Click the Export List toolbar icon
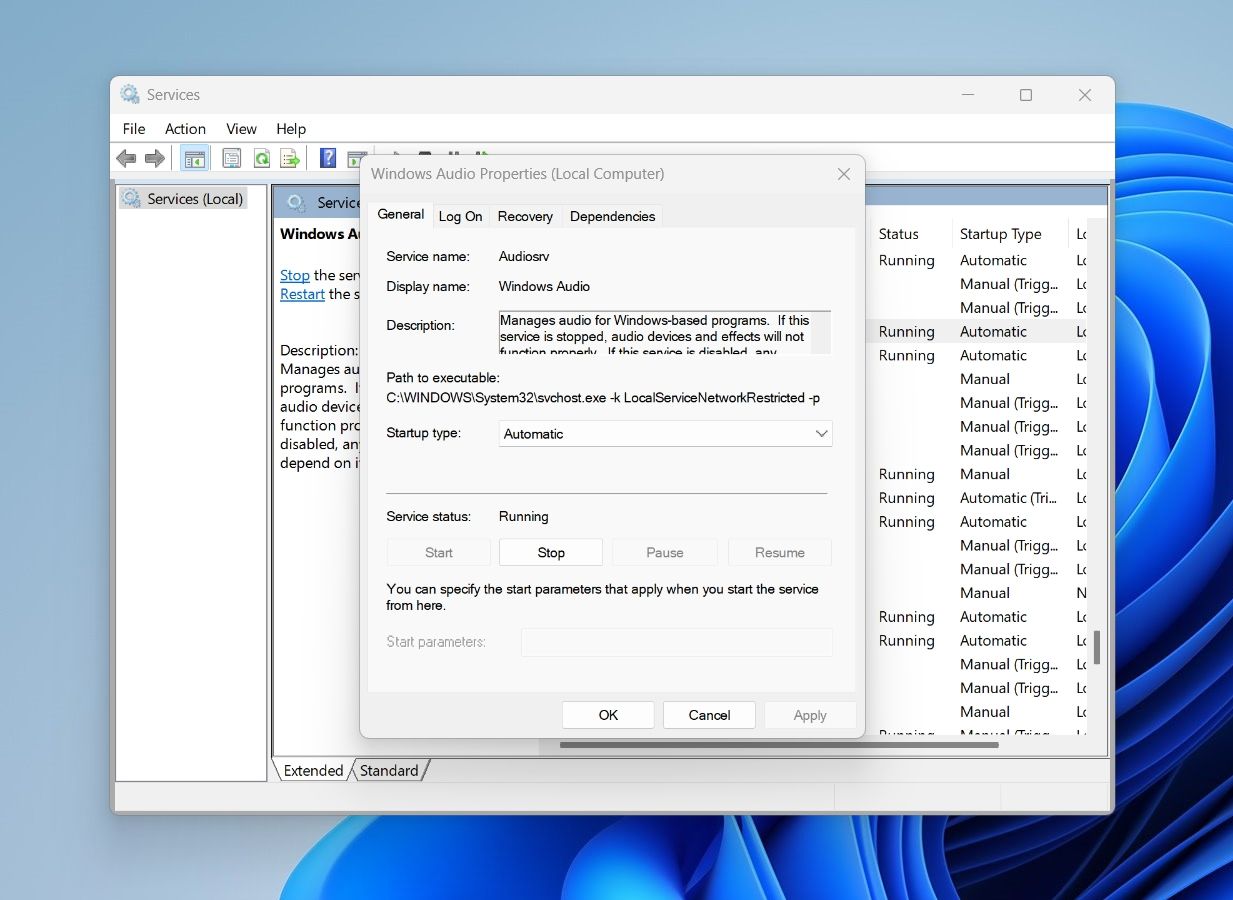The height and width of the screenshot is (900, 1233). pyautogui.click(x=290, y=158)
